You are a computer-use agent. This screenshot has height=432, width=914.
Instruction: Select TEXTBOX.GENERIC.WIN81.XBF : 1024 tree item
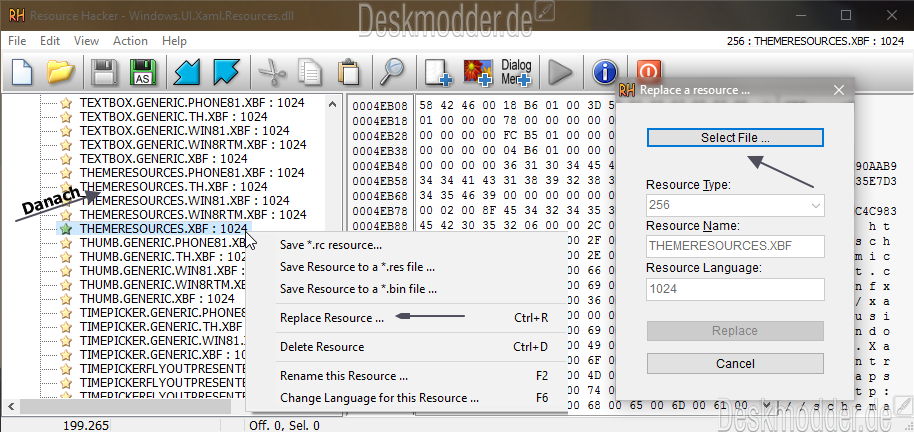[184, 131]
